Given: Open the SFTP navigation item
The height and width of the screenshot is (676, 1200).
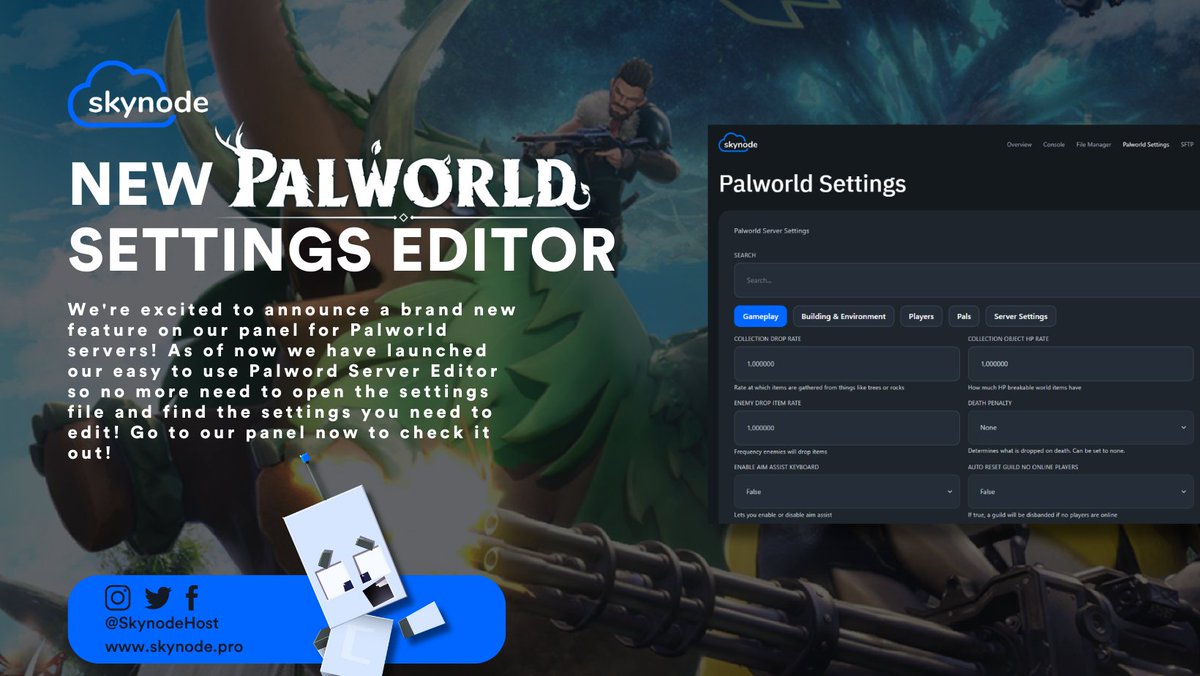Looking at the screenshot, I should pos(1187,145).
